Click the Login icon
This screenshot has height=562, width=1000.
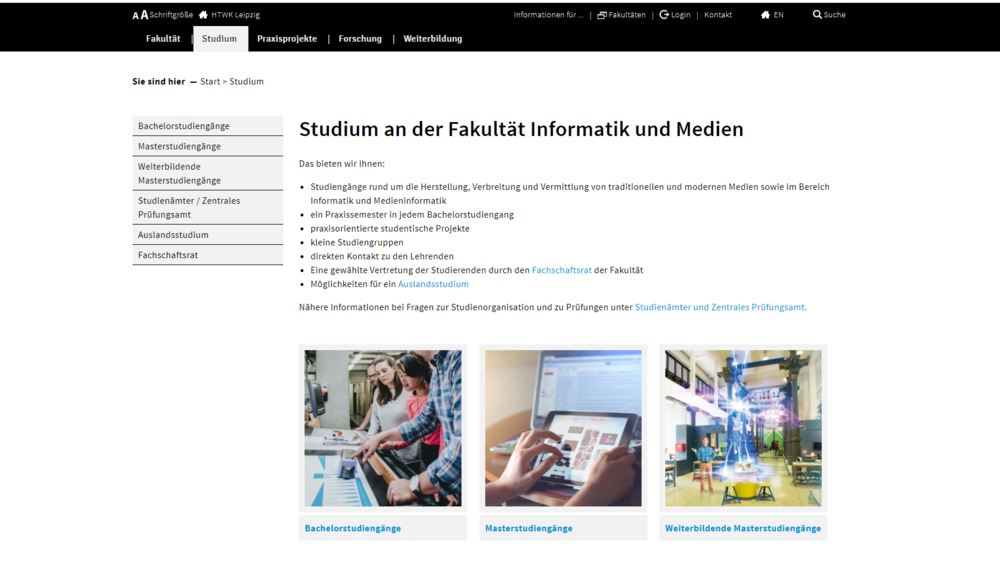pos(664,15)
